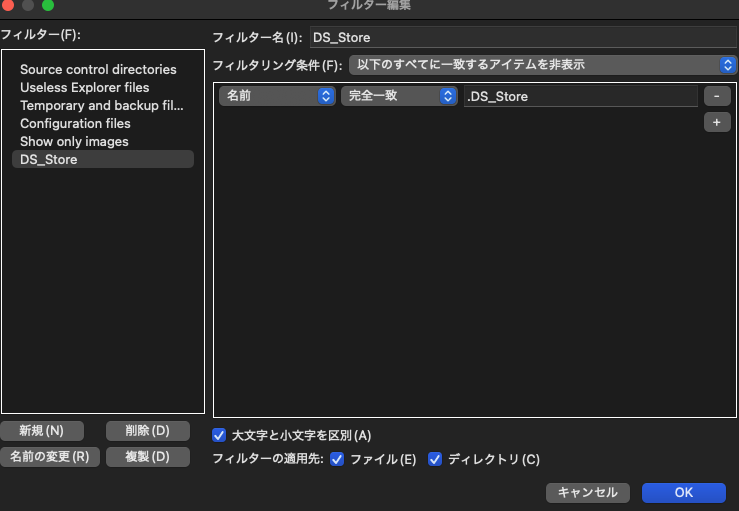Screen dimensions: 739x511
Task: Click the .DS_Store condition value field
Action: click(x=580, y=97)
